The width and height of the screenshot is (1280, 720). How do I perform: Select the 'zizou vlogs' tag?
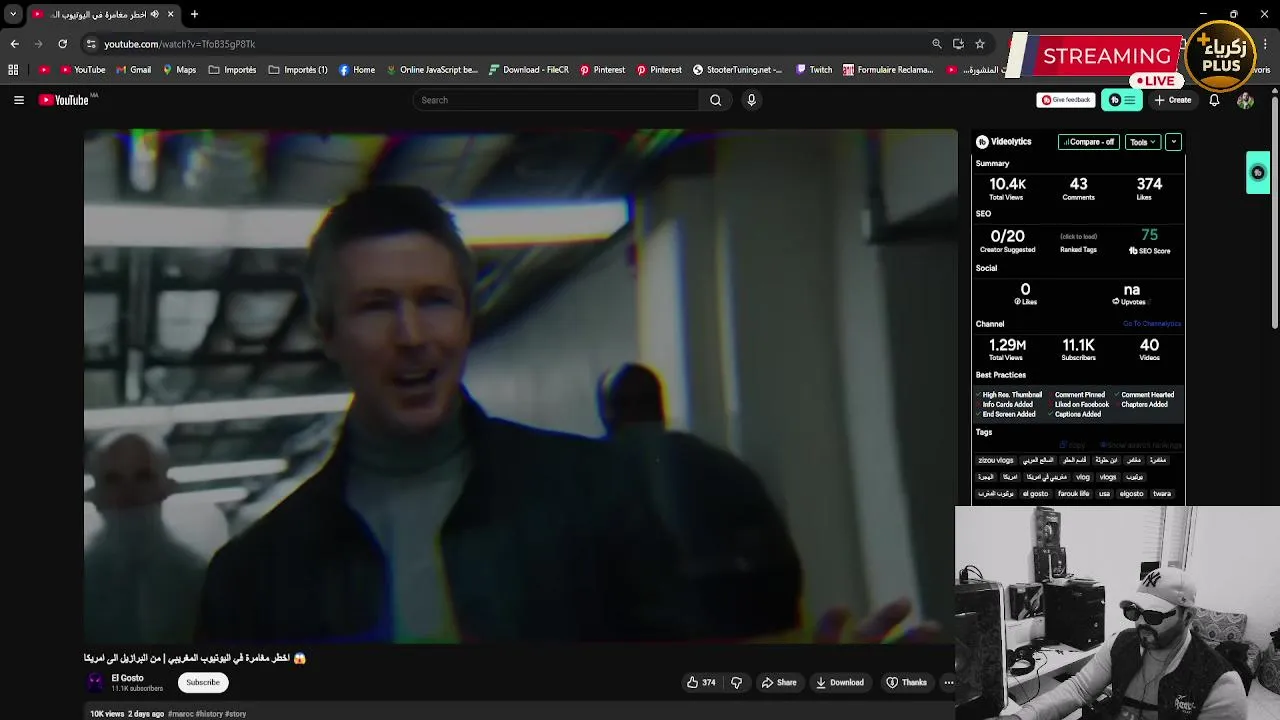(x=996, y=460)
